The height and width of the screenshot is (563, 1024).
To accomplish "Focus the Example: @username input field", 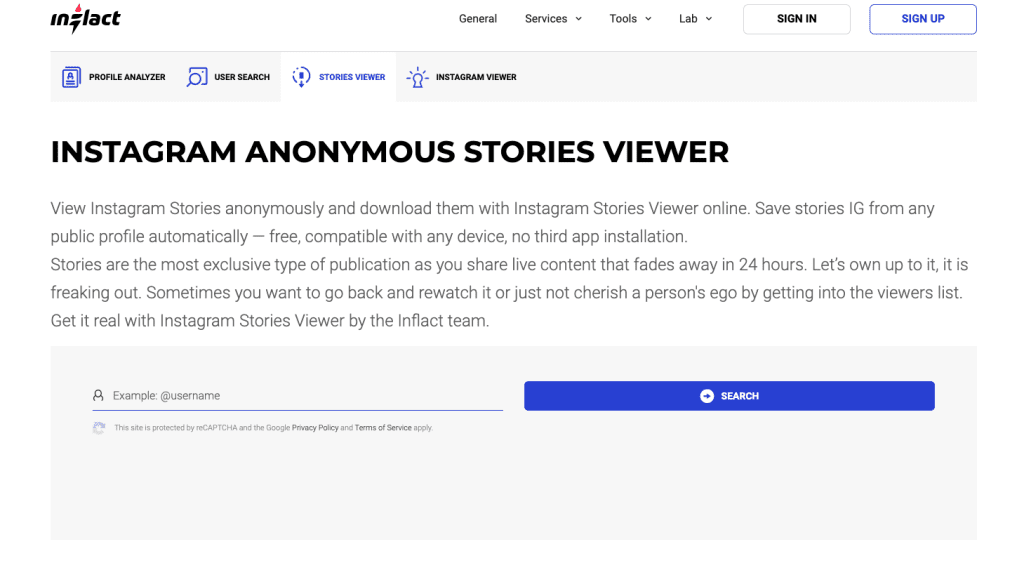I will (x=298, y=396).
